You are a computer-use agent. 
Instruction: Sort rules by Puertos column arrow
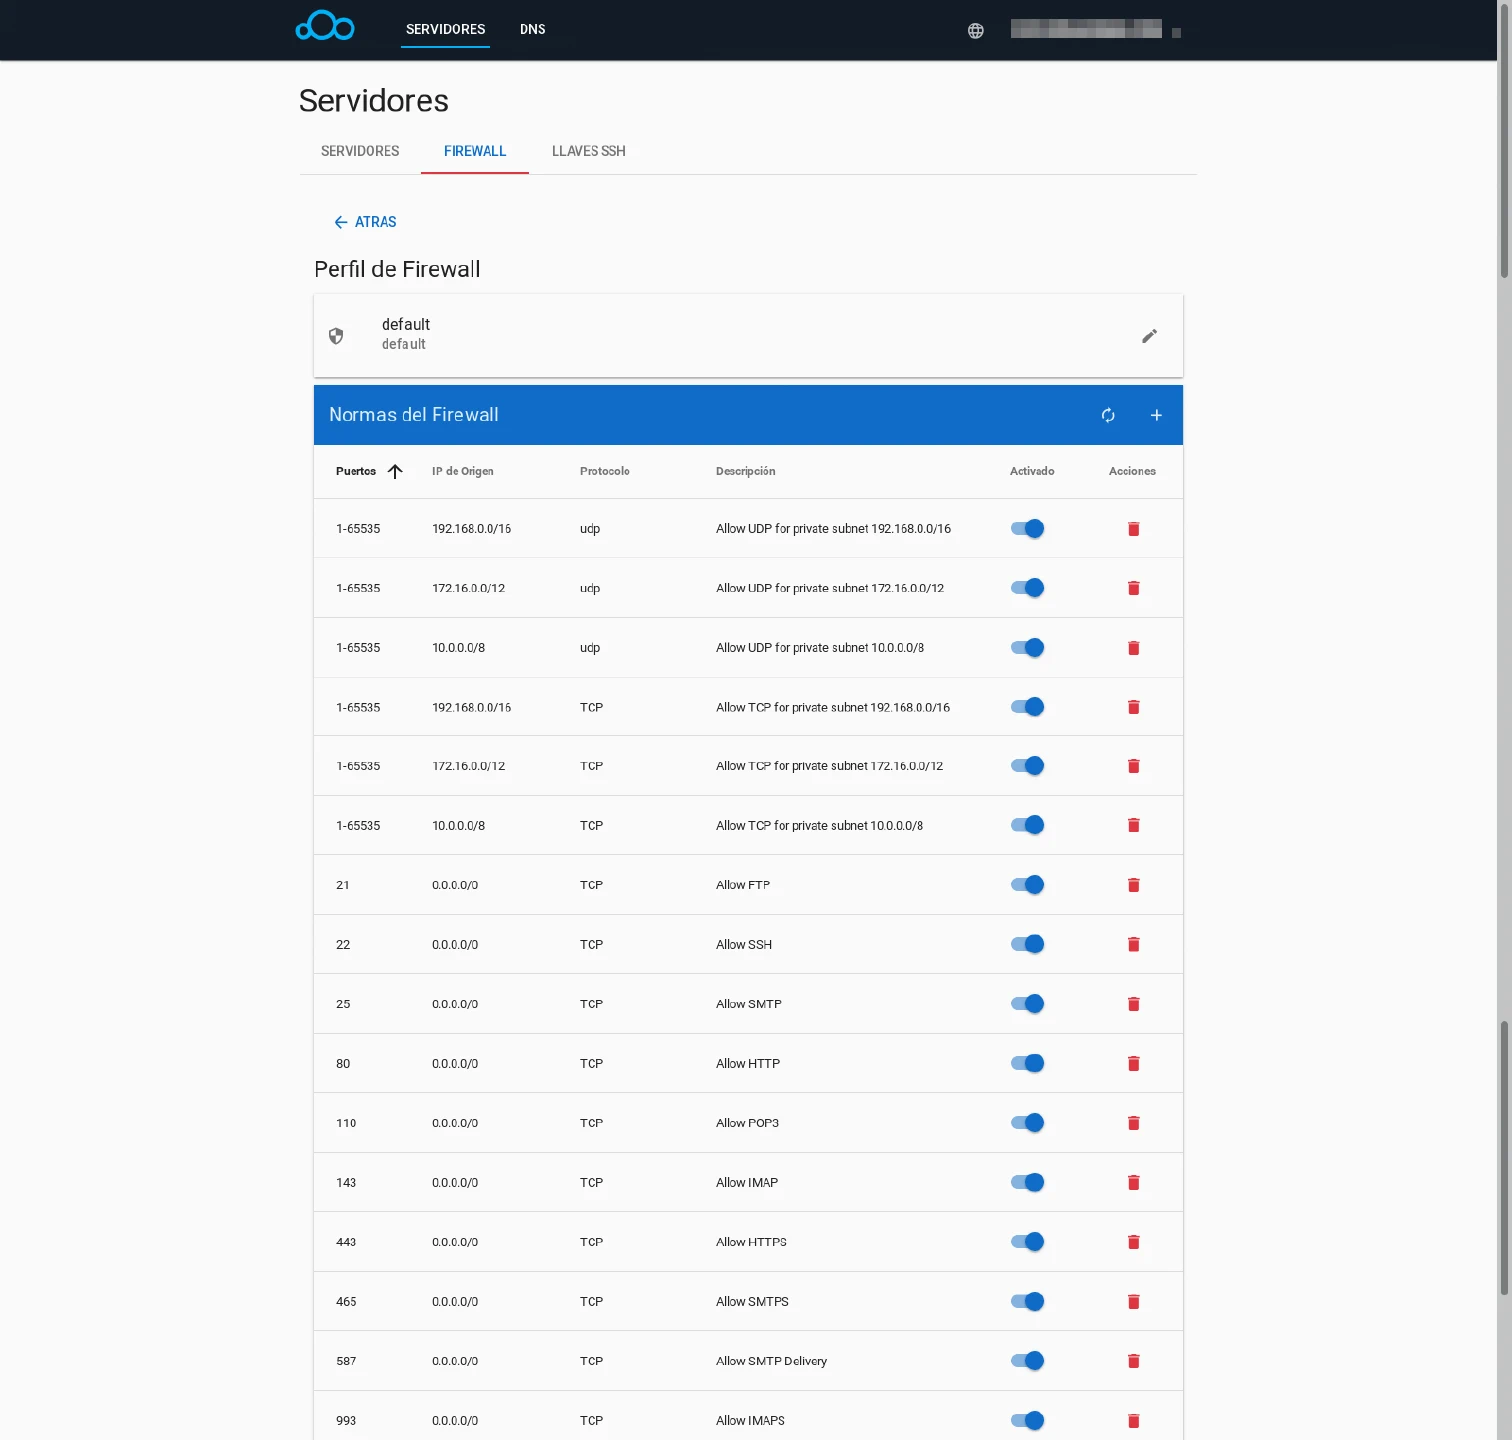coord(395,471)
